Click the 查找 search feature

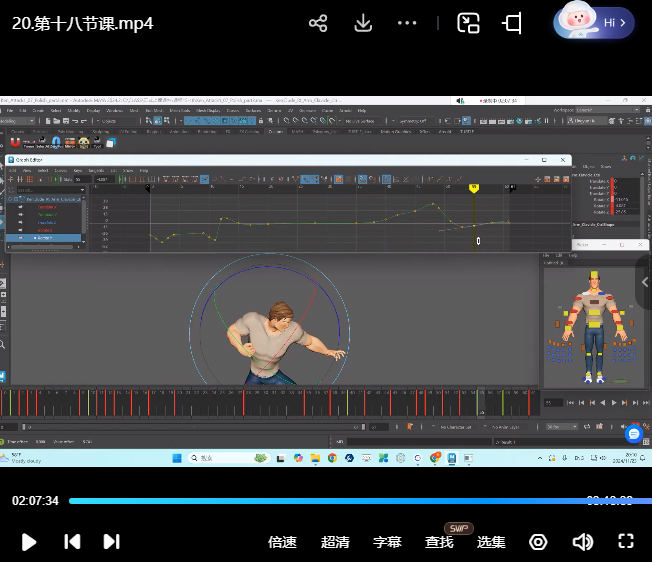(439, 542)
